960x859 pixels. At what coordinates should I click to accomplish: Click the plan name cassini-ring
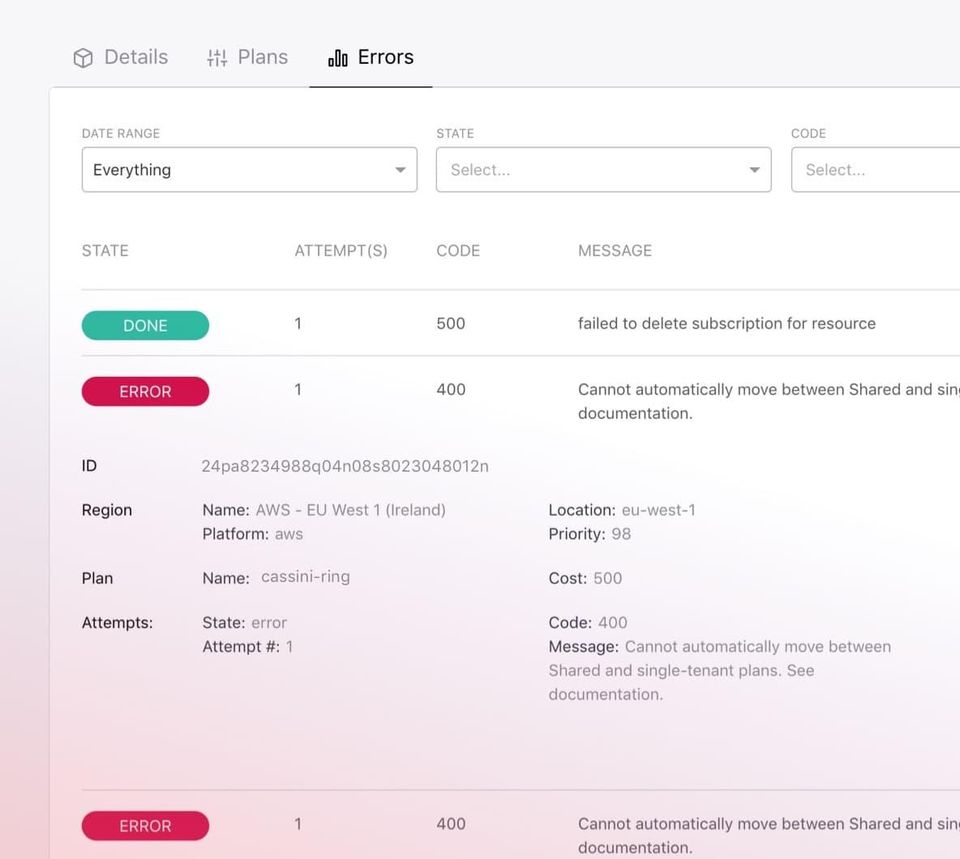[306, 577]
